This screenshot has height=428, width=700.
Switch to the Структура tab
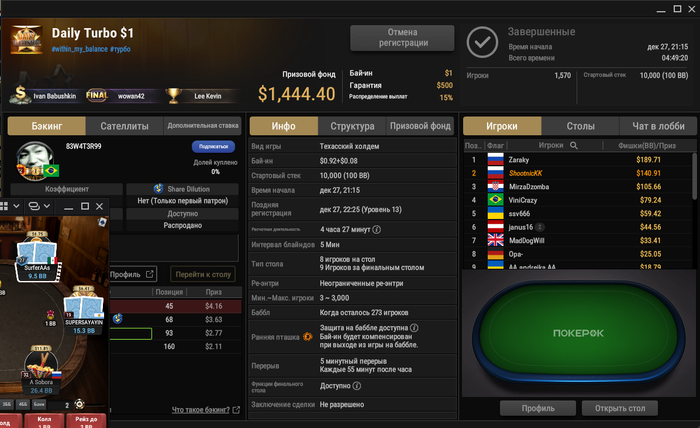(352, 126)
